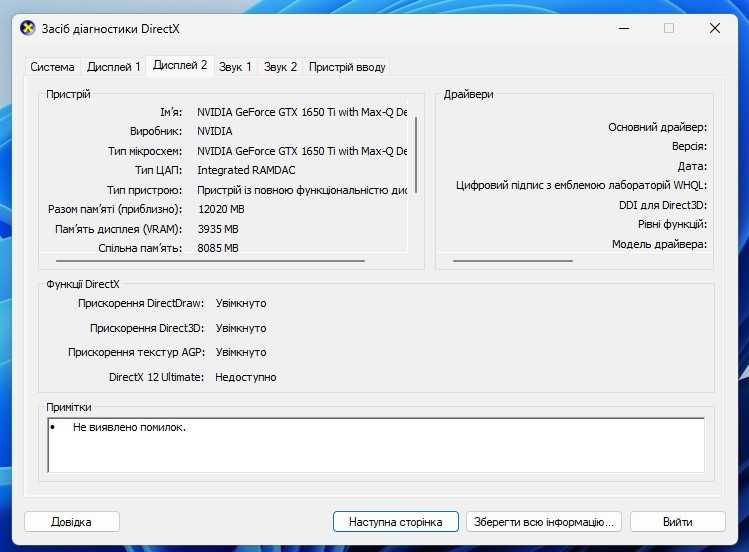749x552 pixels.
Task: Click the Версія label in Драйвери
Action: [x=689, y=147]
